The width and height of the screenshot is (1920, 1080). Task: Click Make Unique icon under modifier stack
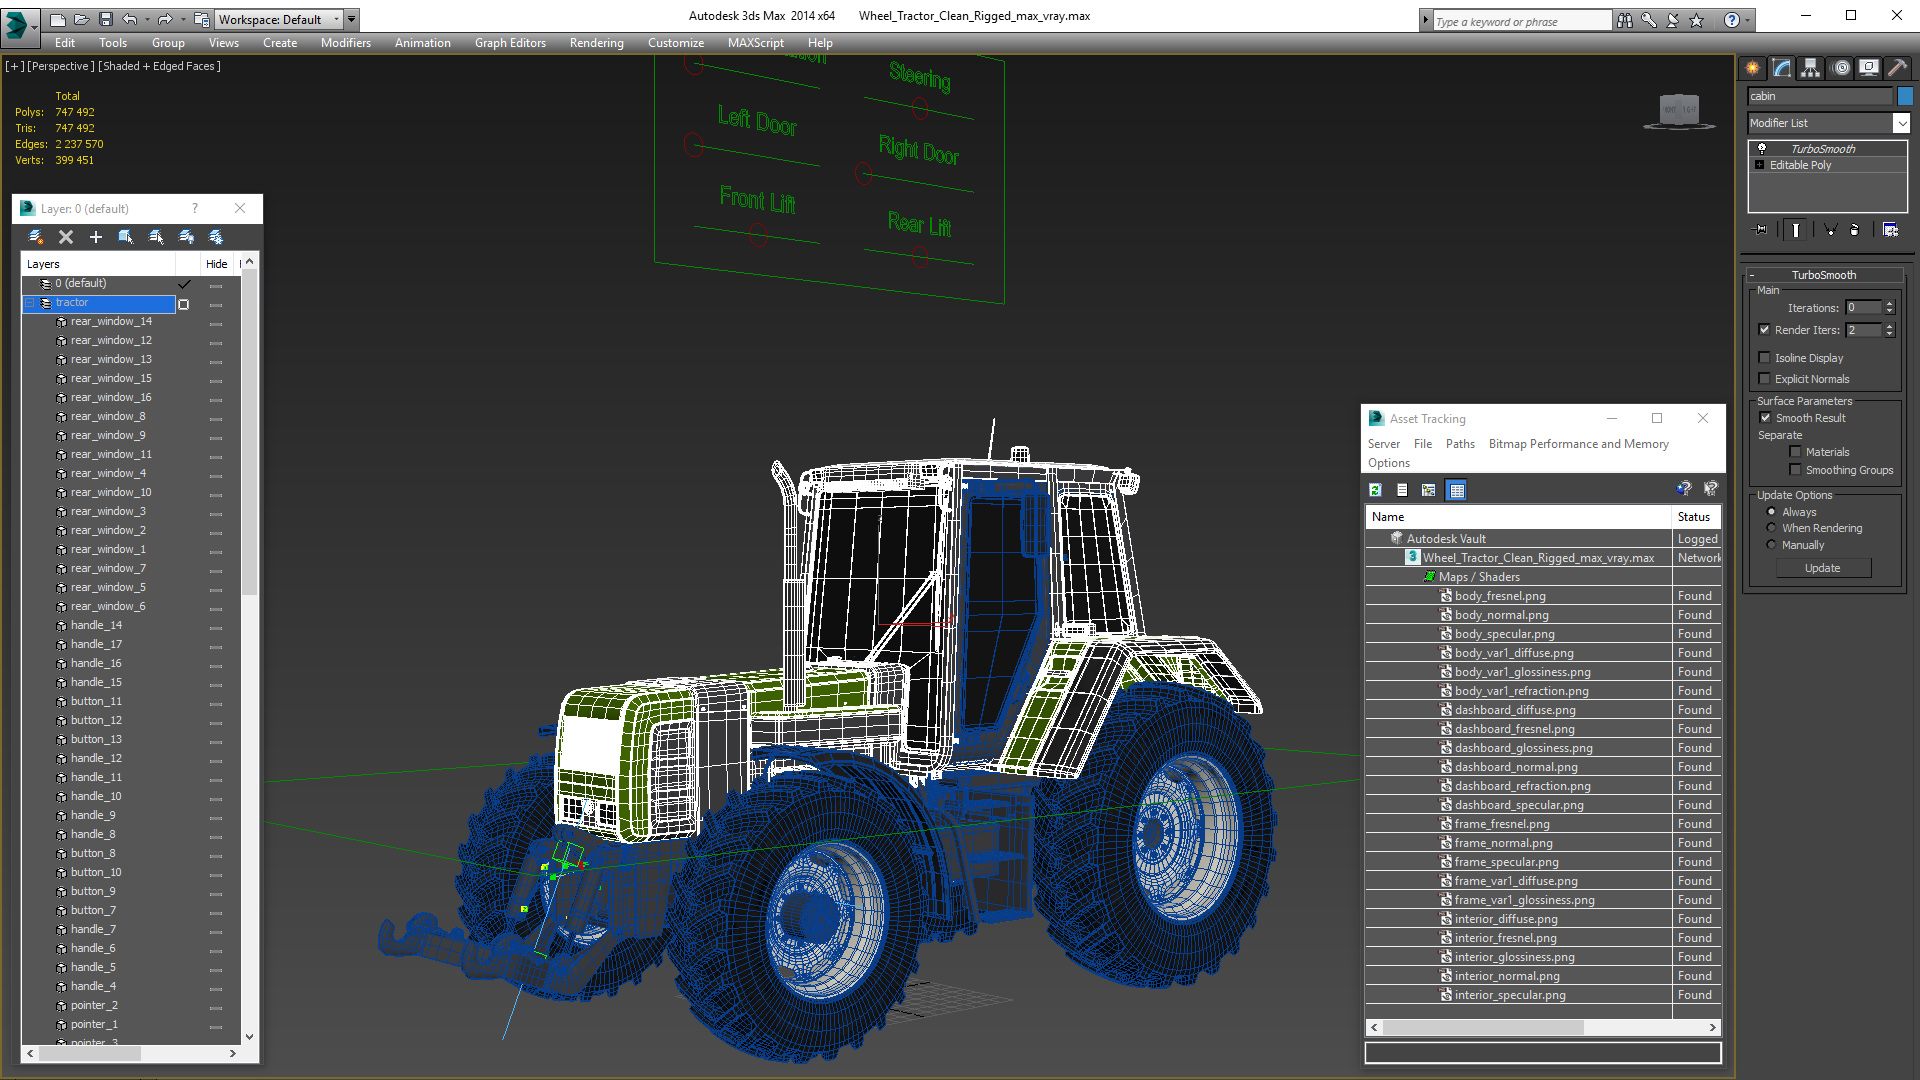[1831, 230]
